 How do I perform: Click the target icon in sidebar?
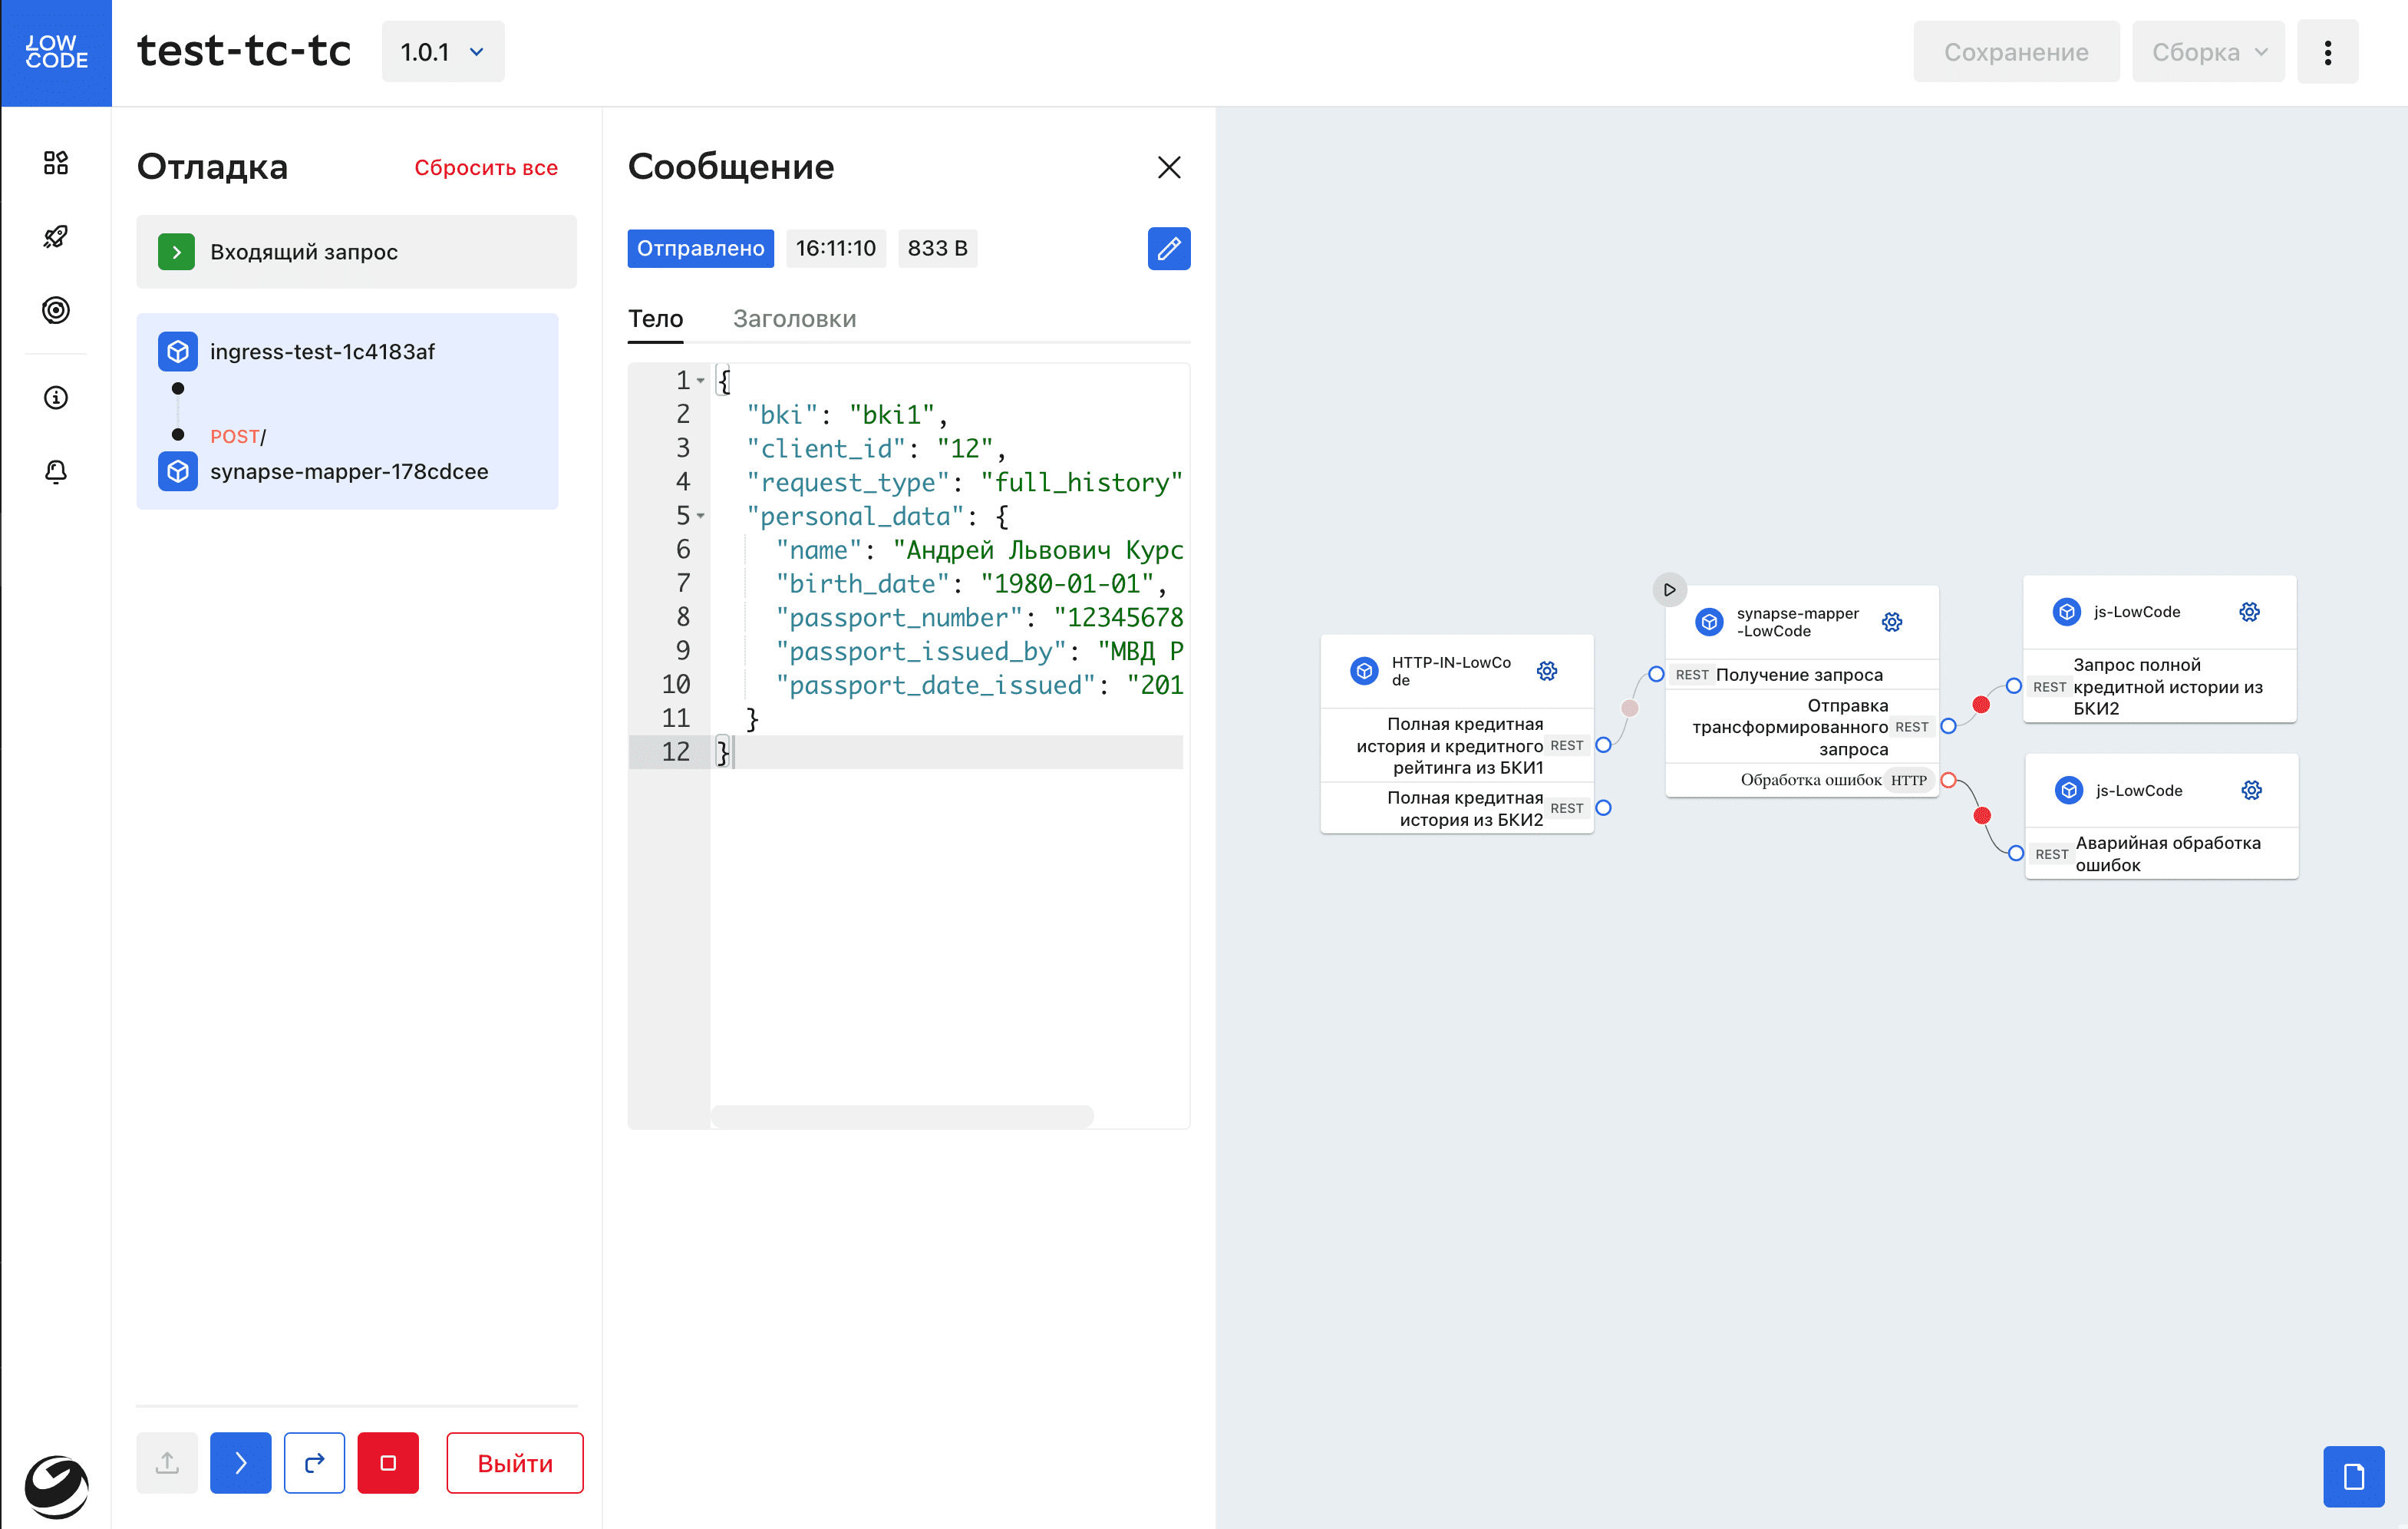coord(56,310)
